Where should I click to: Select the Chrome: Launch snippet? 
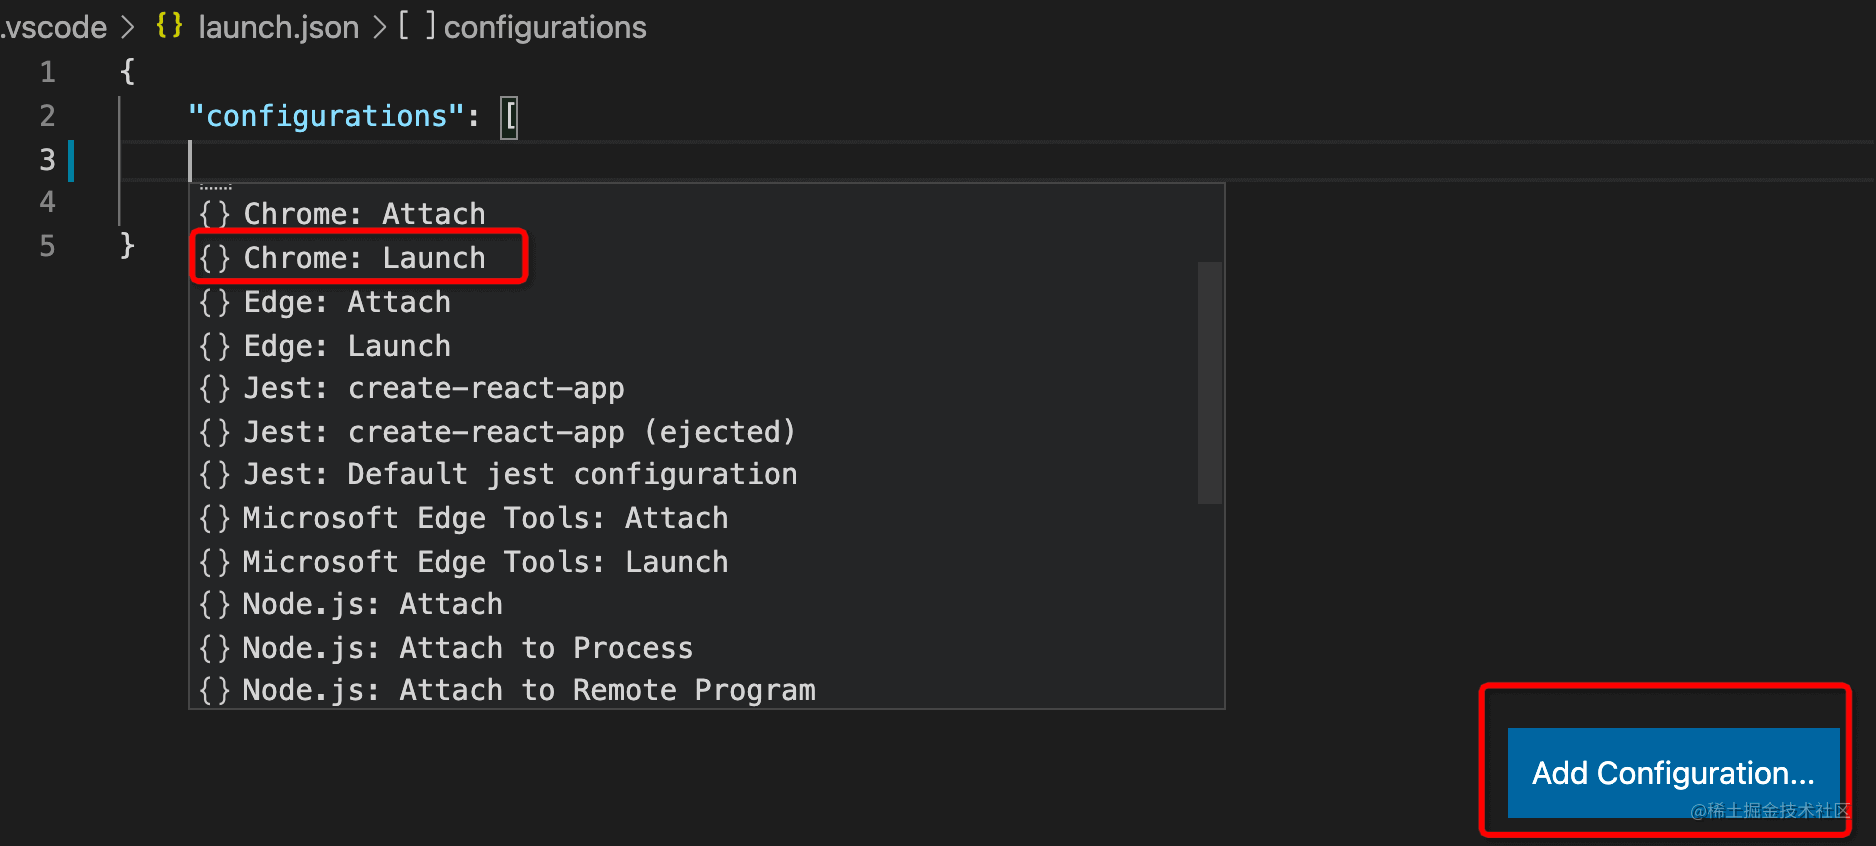point(364,258)
